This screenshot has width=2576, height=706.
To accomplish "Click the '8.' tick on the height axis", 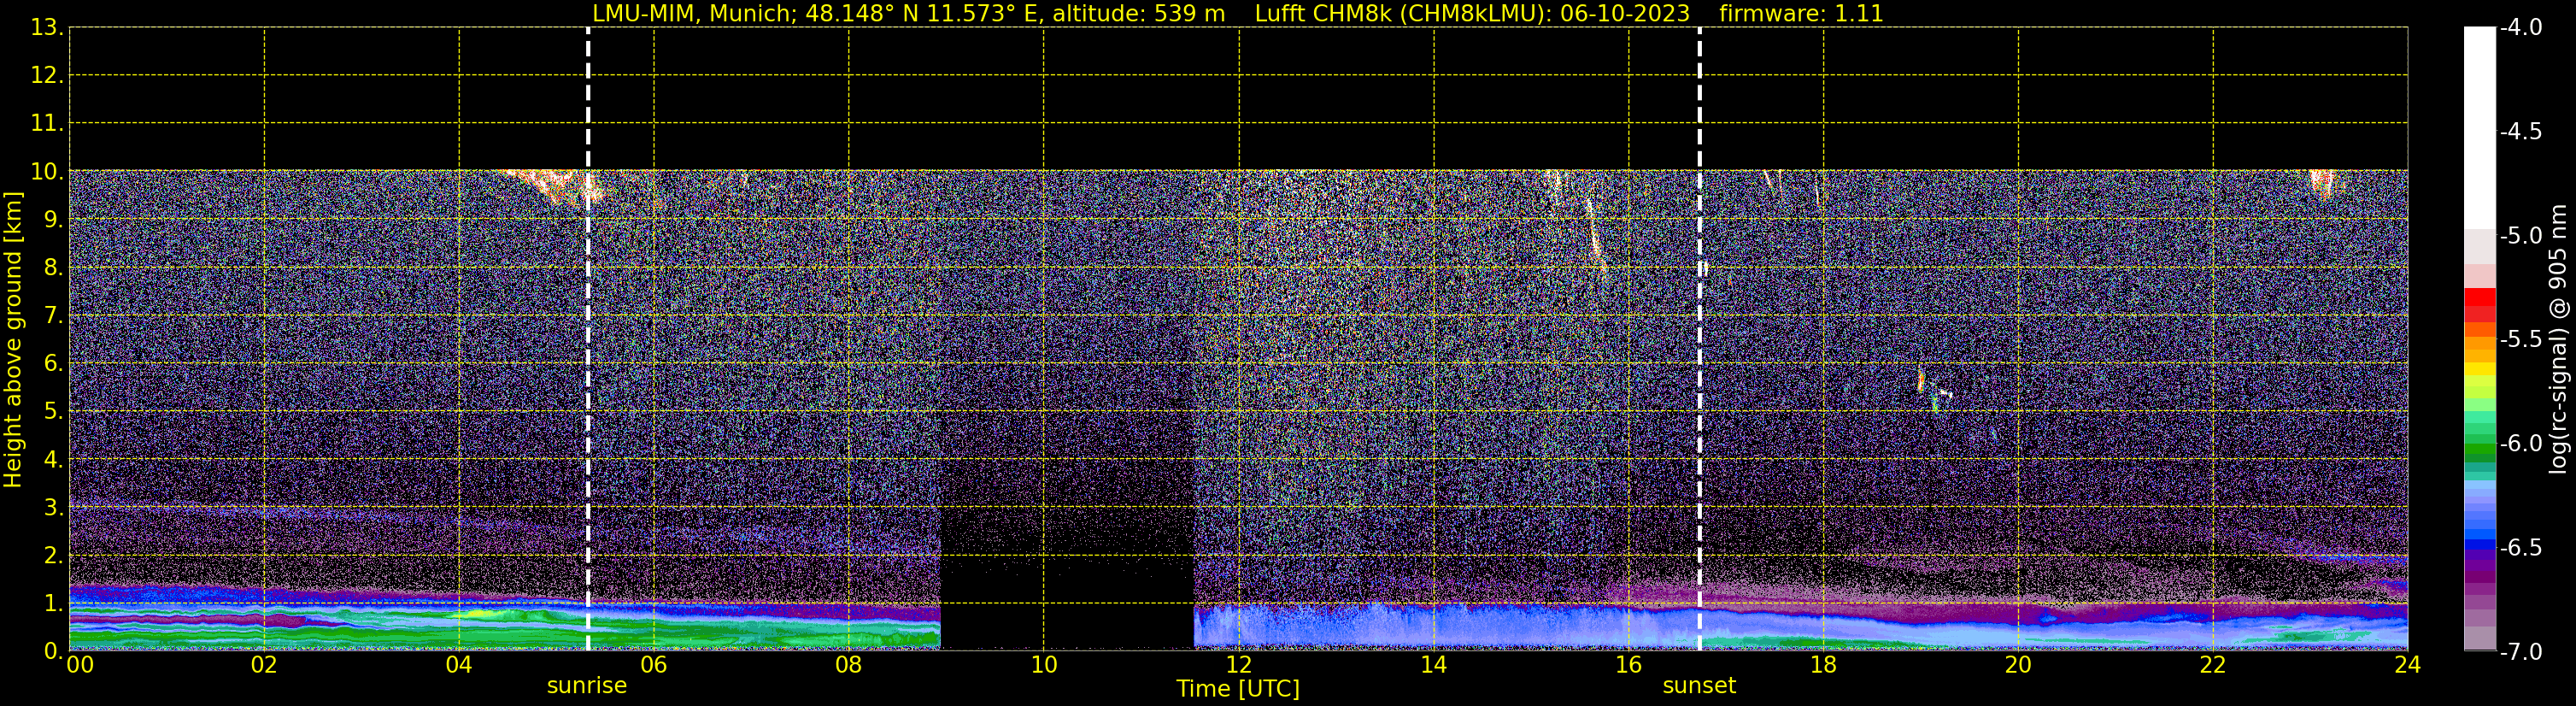I will pos(53,268).
